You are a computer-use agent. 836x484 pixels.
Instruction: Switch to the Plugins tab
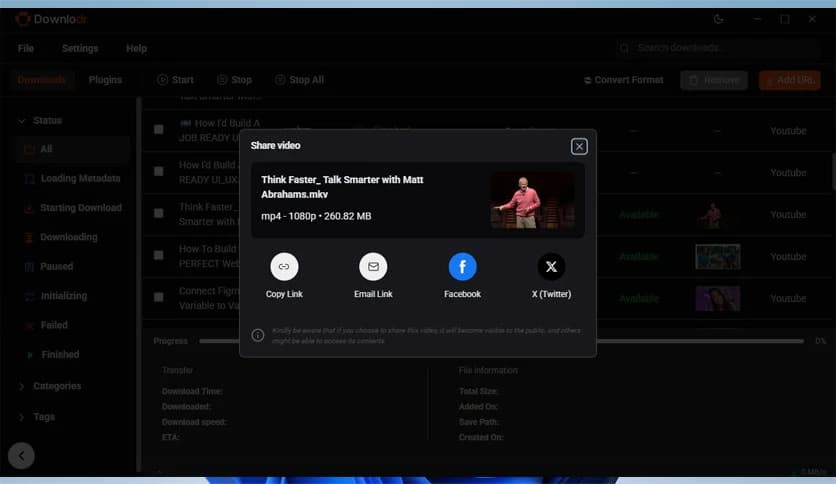point(105,80)
